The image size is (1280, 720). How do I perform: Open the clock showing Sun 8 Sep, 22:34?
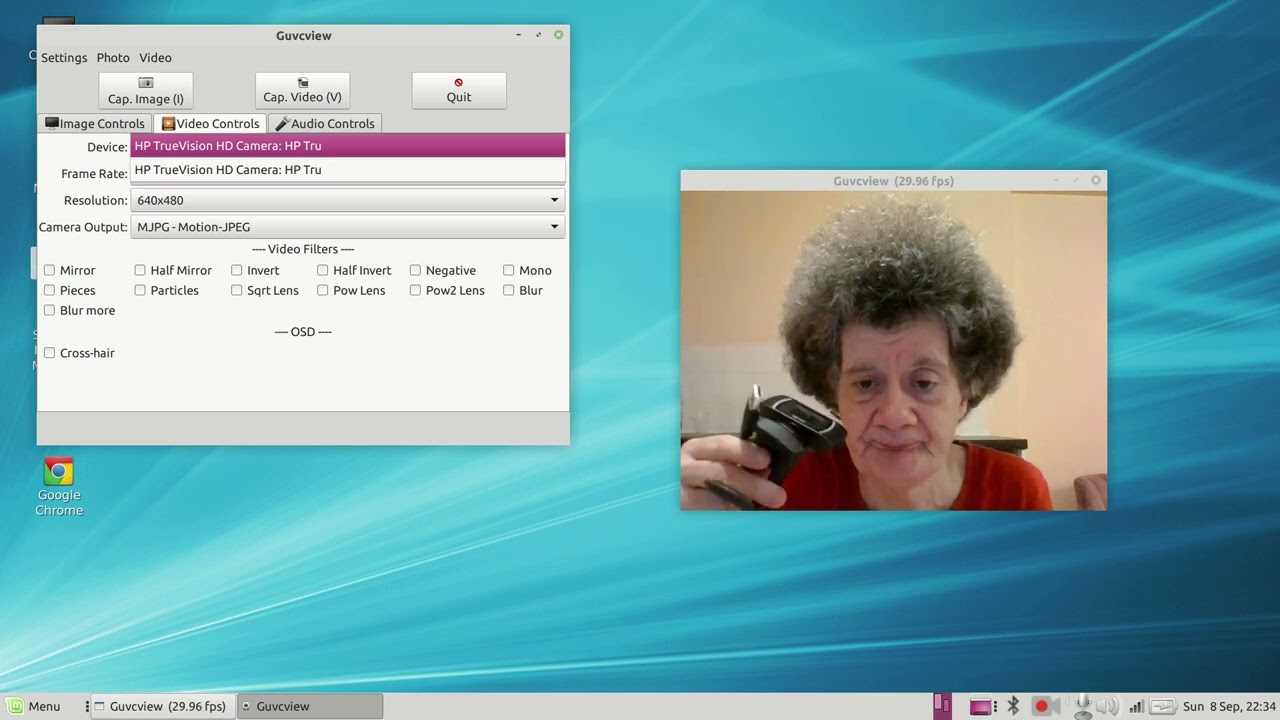(x=1229, y=706)
